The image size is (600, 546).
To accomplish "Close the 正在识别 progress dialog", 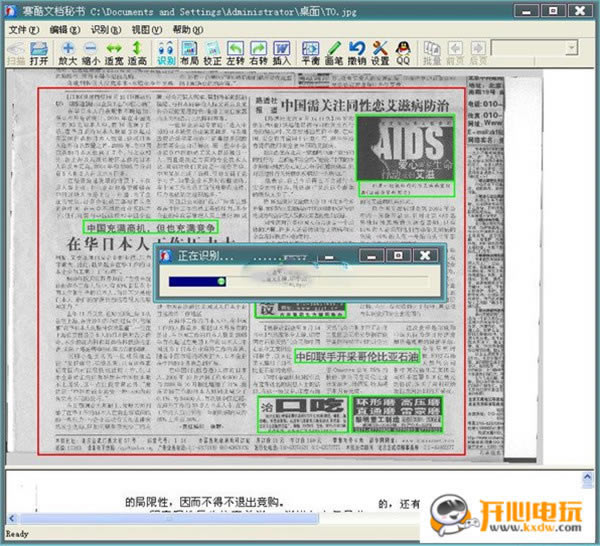I will tap(425, 256).
